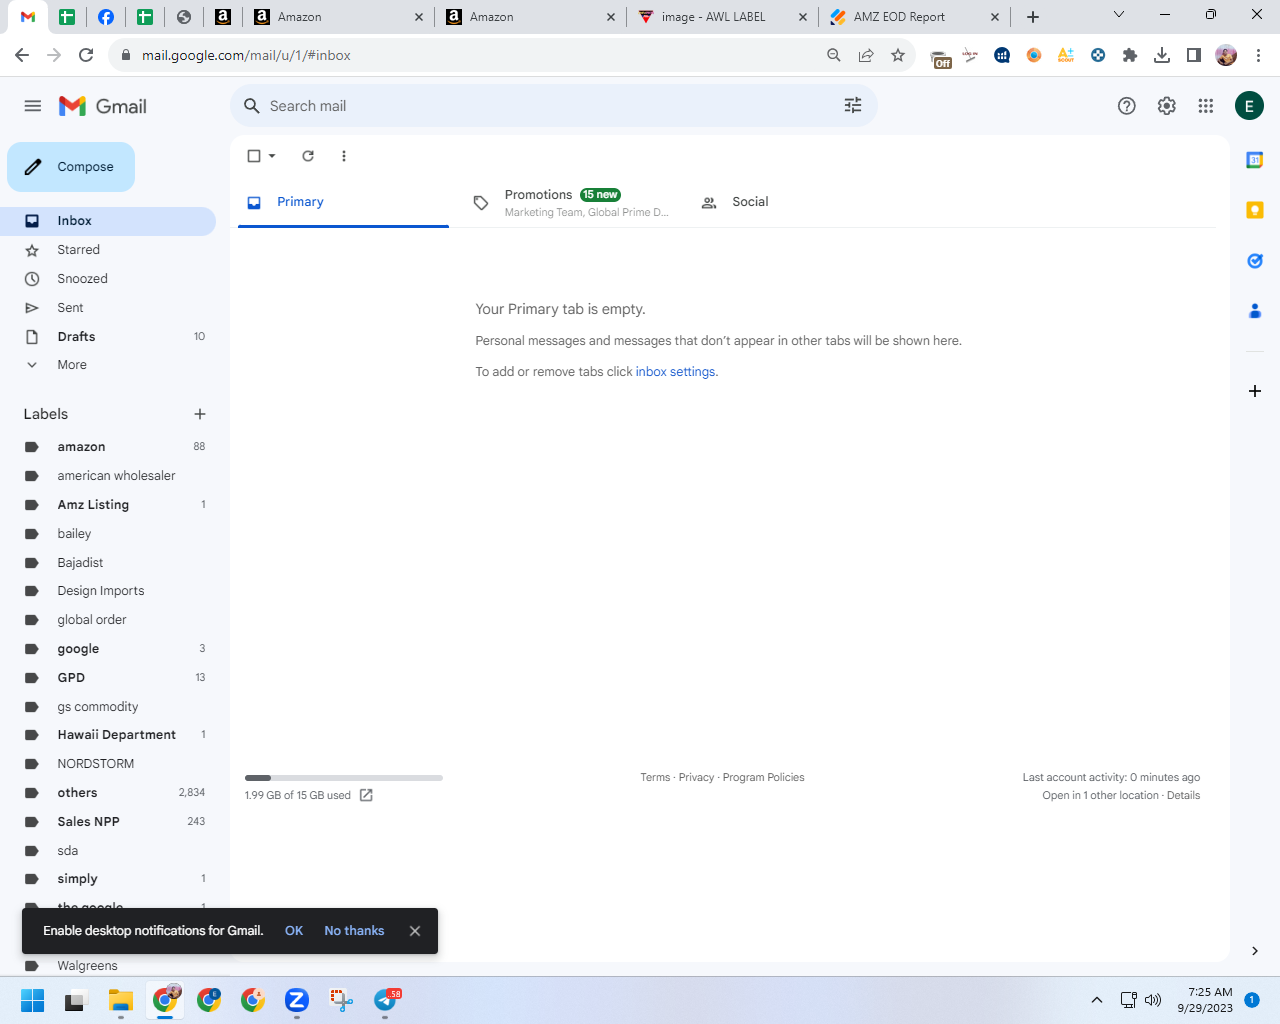Open Windows Start menu
Screen dimensions: 1280x1024
click(32, 1000)
